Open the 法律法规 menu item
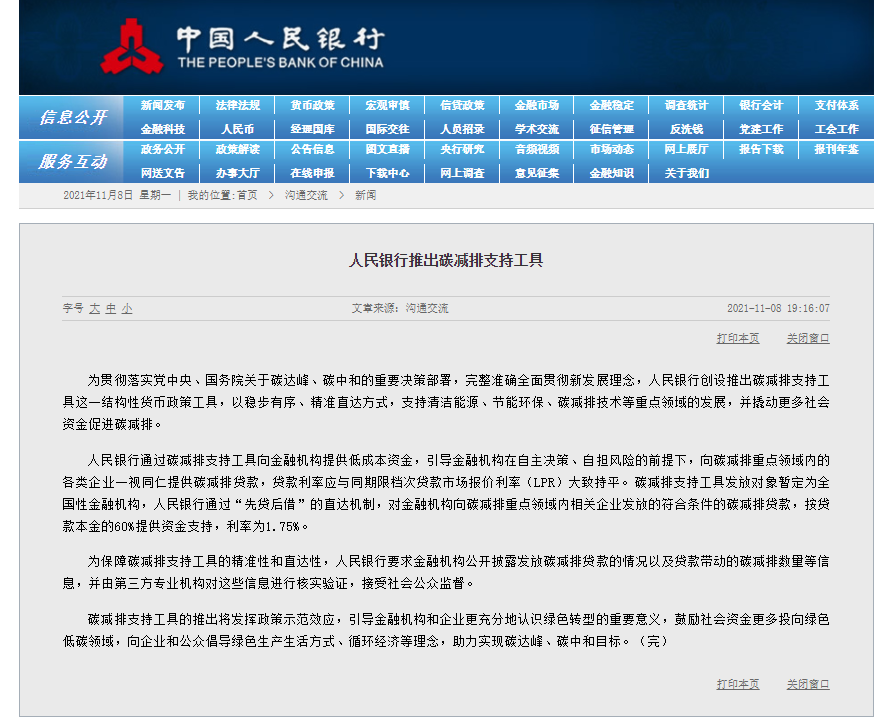 [238, 105]
